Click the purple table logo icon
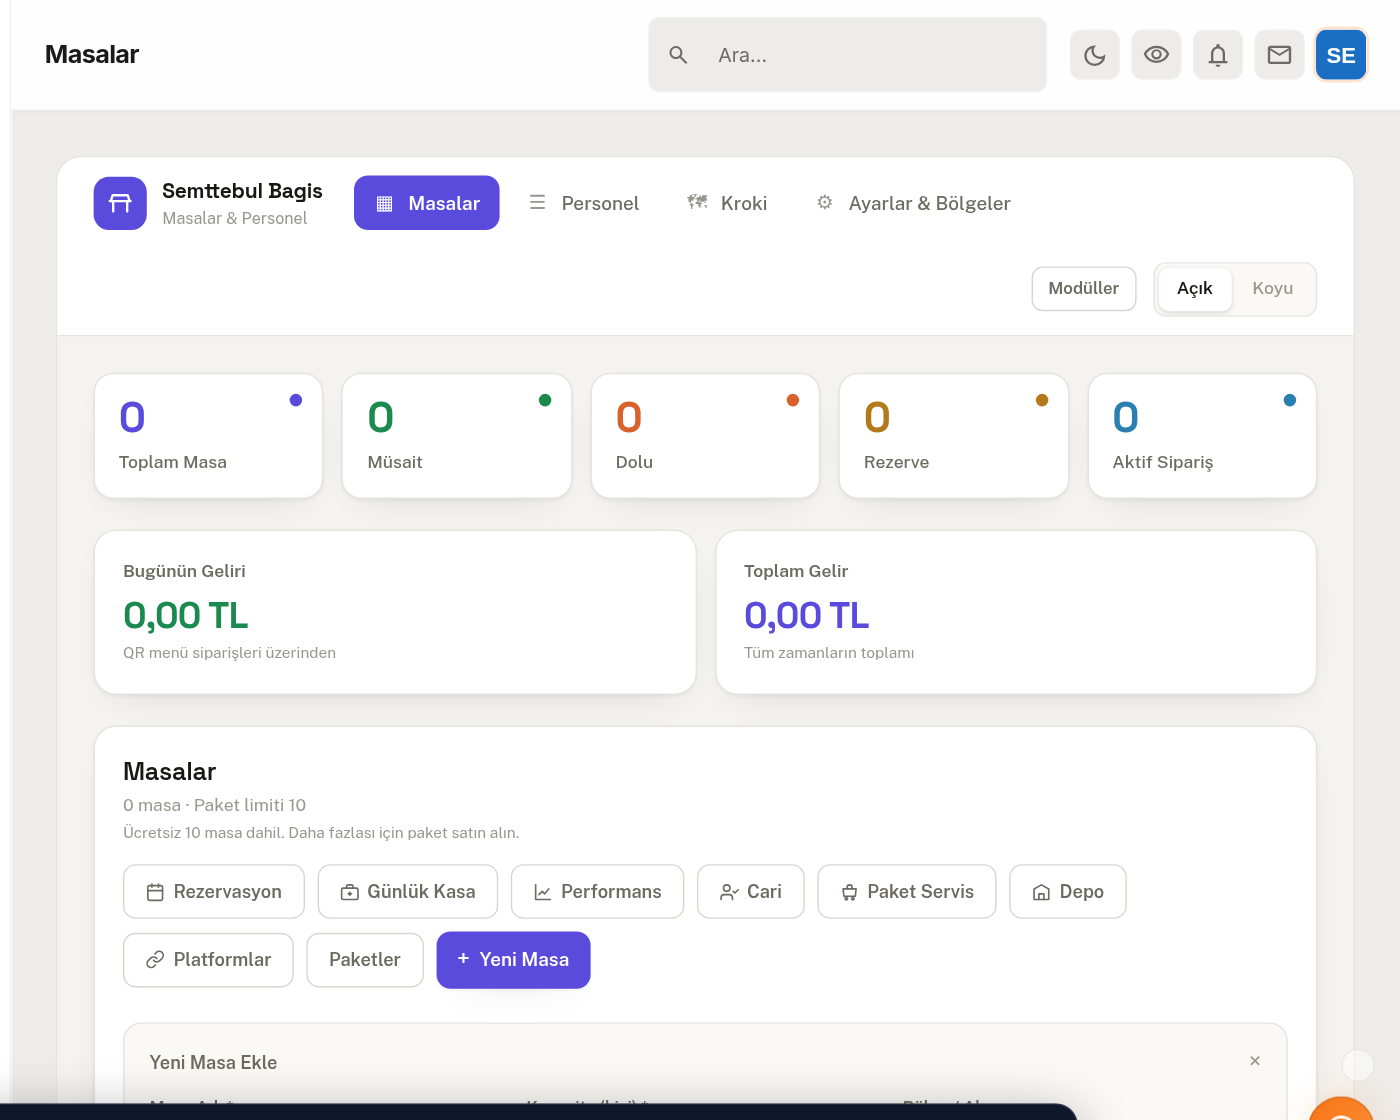1400x1120 pixels. tap(120, 203)
